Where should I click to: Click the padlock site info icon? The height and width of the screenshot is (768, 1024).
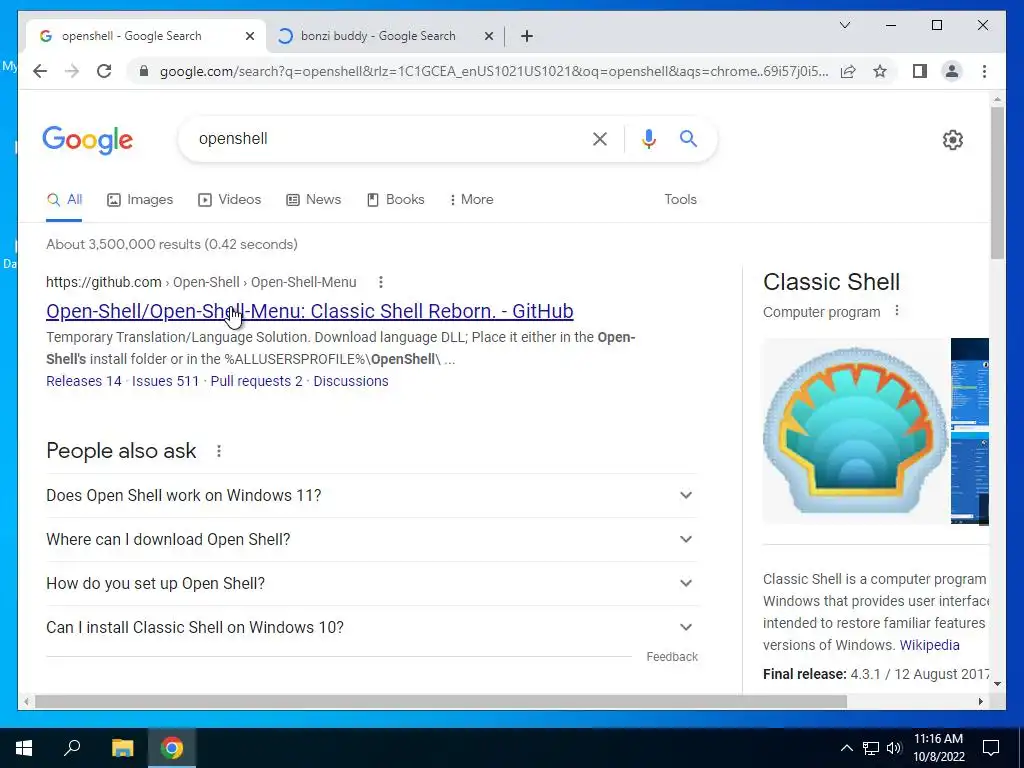[x=144, y=71]
